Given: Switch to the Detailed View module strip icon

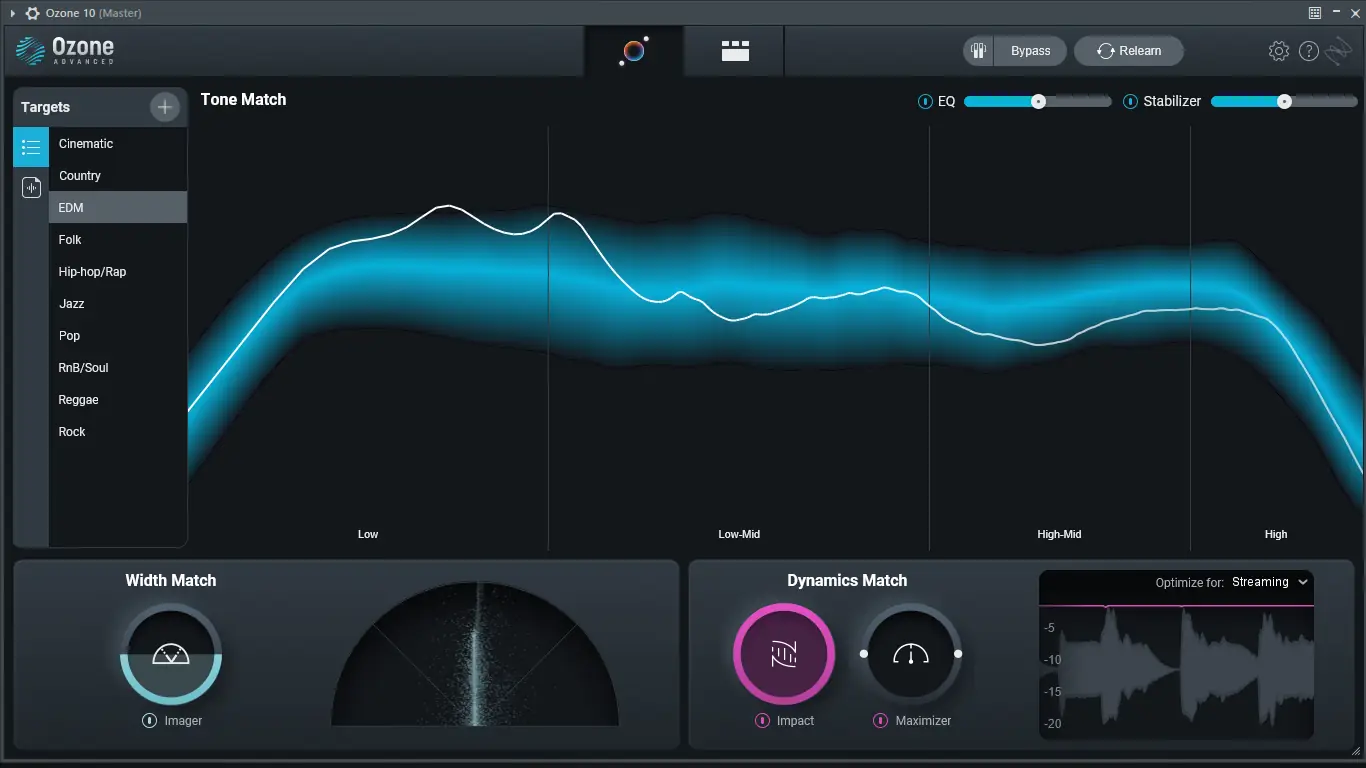Looking at the screenshot, I should (x=733, y=51).
